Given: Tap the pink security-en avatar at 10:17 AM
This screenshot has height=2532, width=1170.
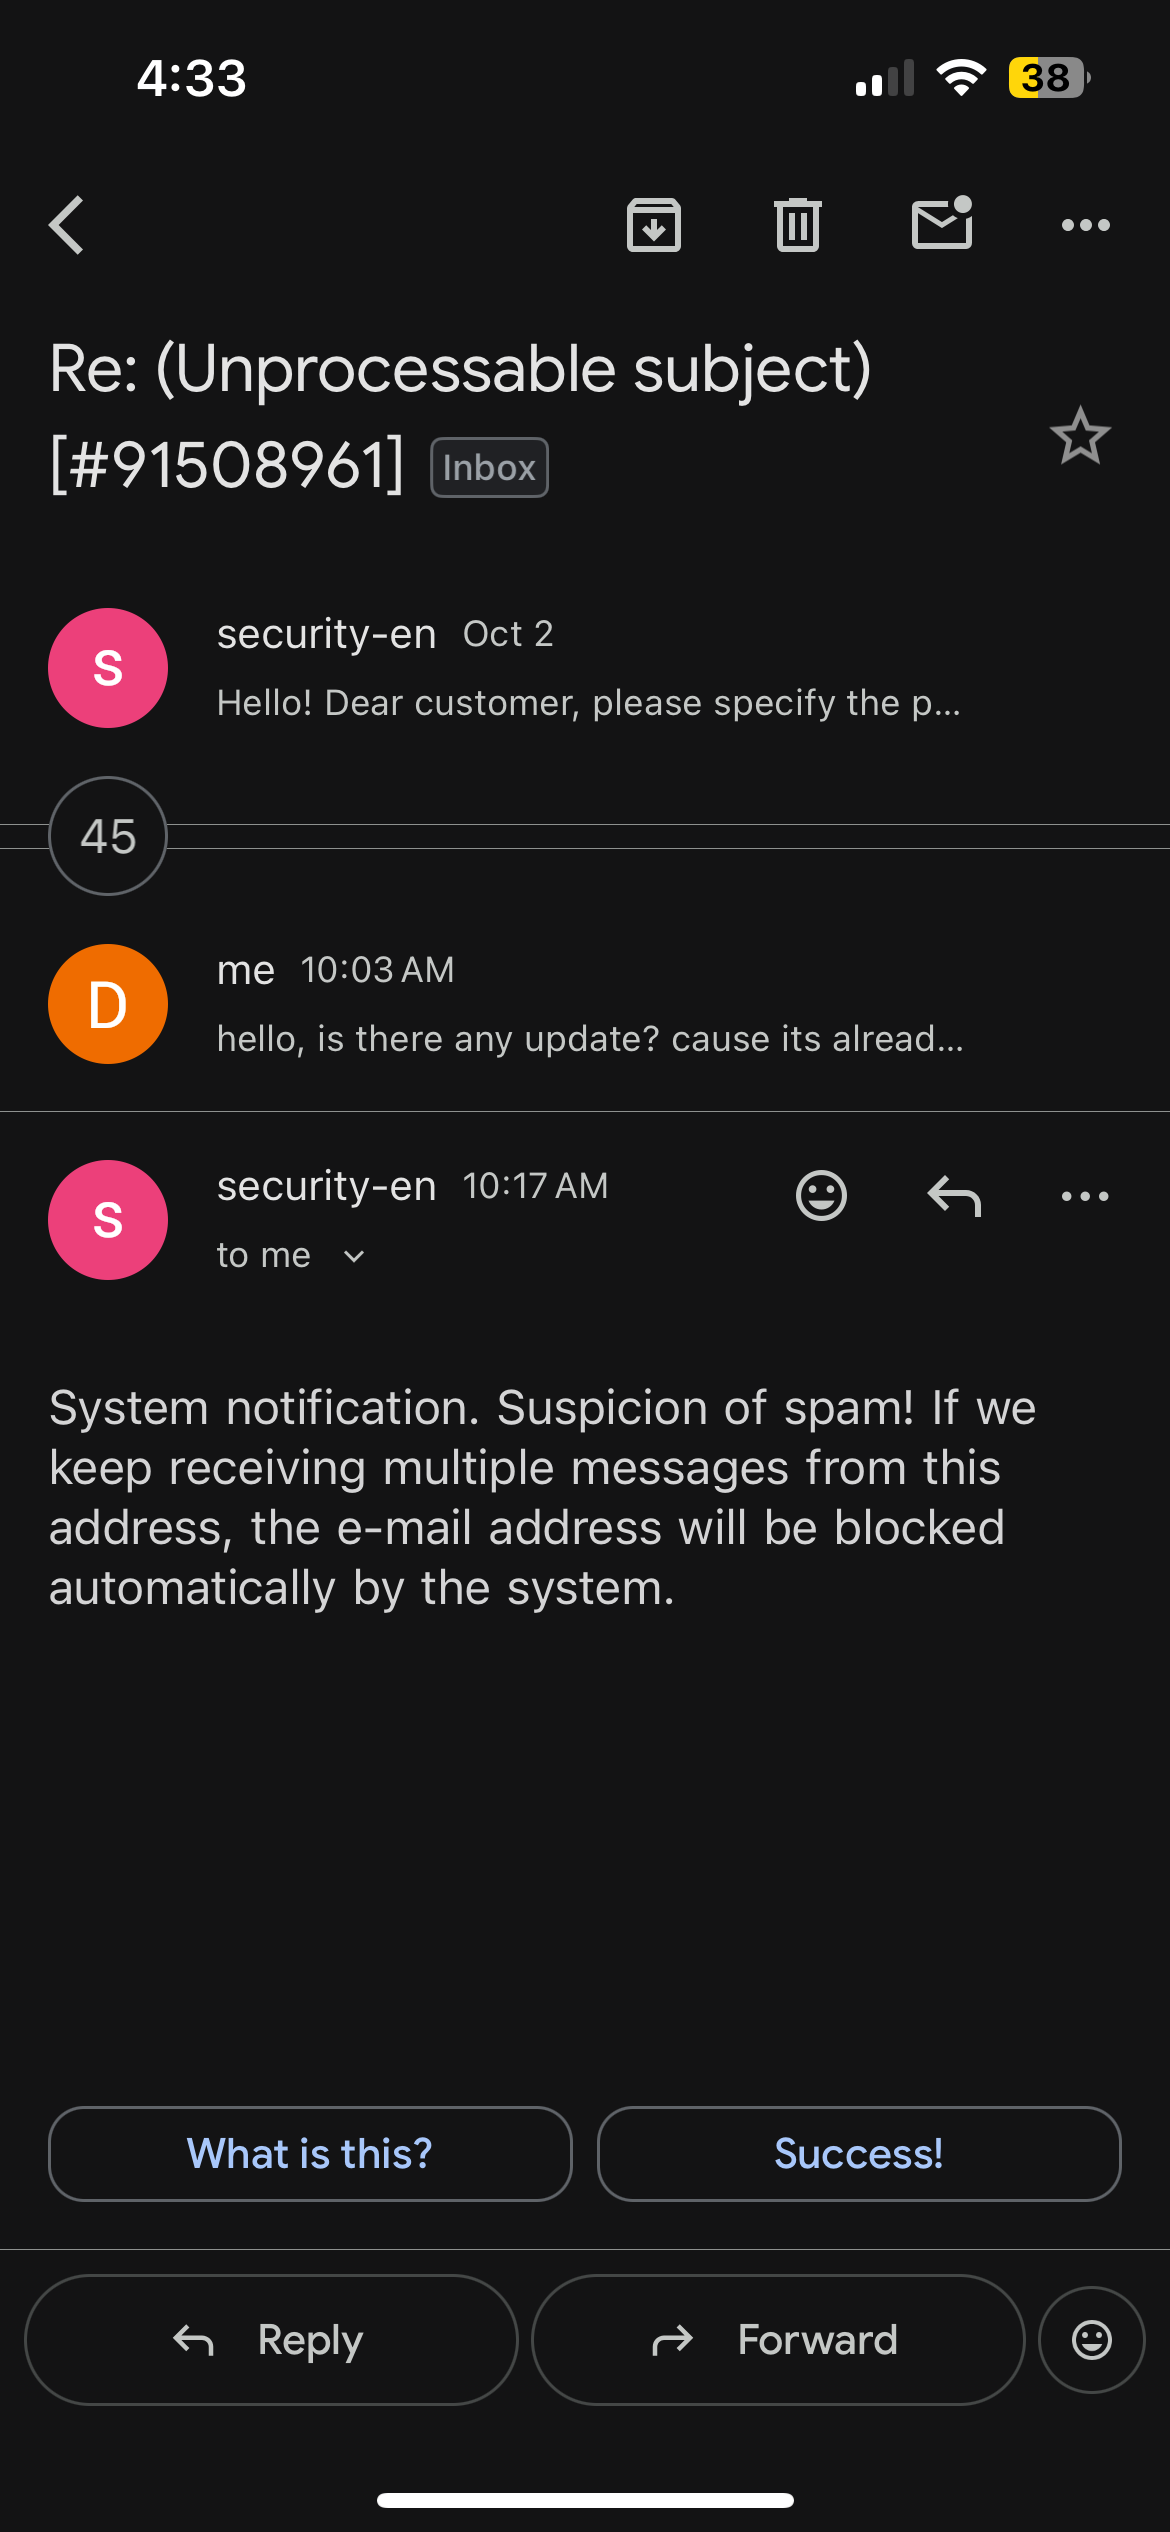Looking at the screenshot, I should tap(108, 1220).
